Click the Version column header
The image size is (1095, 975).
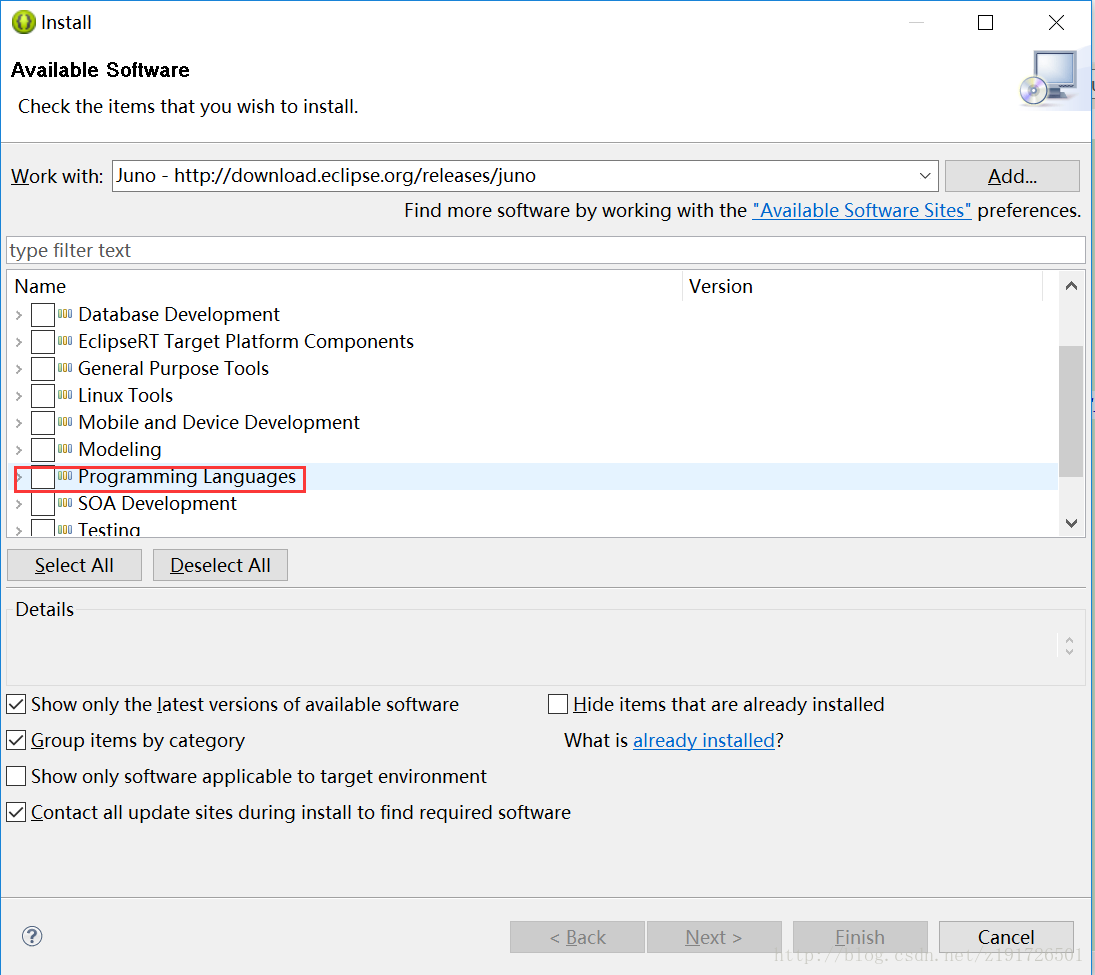click(x=862, y=286)
